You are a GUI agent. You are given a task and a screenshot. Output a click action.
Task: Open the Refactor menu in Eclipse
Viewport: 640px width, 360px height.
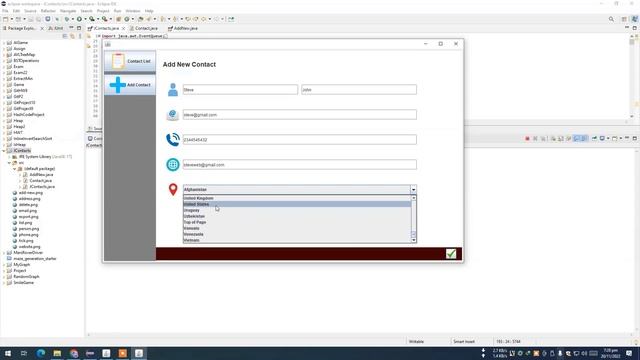48,11
